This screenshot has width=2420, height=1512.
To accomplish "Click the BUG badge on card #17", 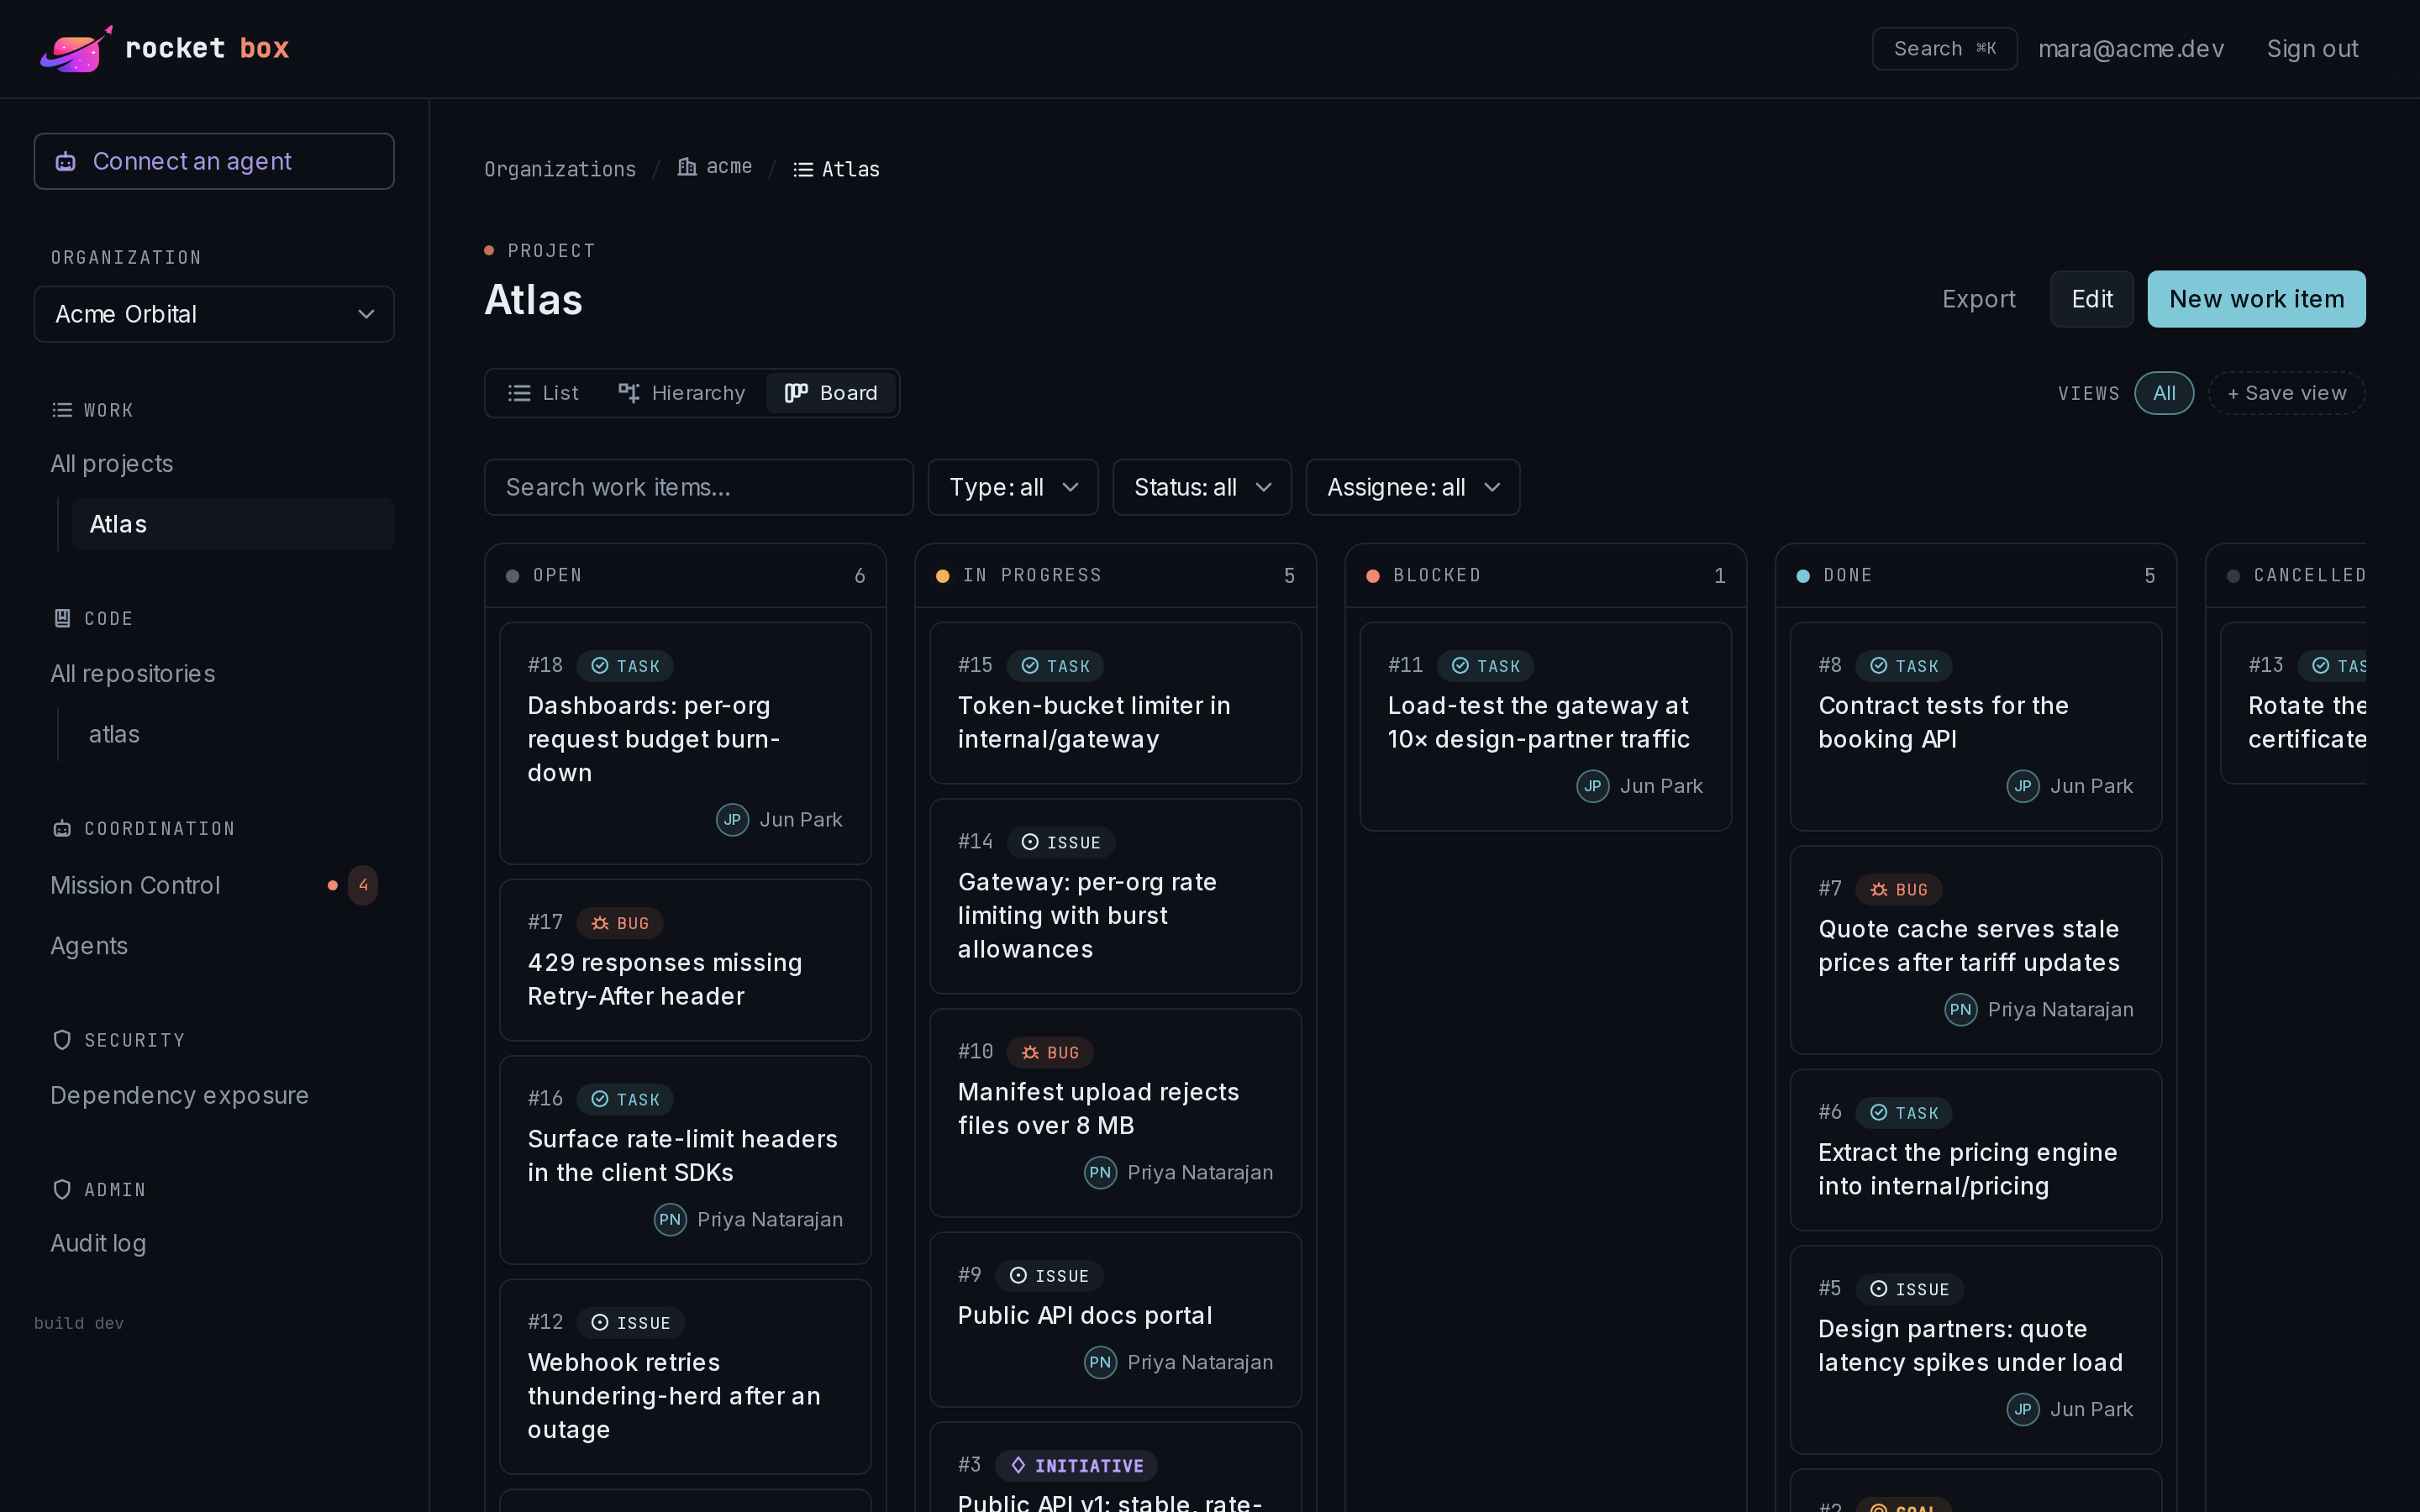I will pyautogui.click(x=620, y=923).
